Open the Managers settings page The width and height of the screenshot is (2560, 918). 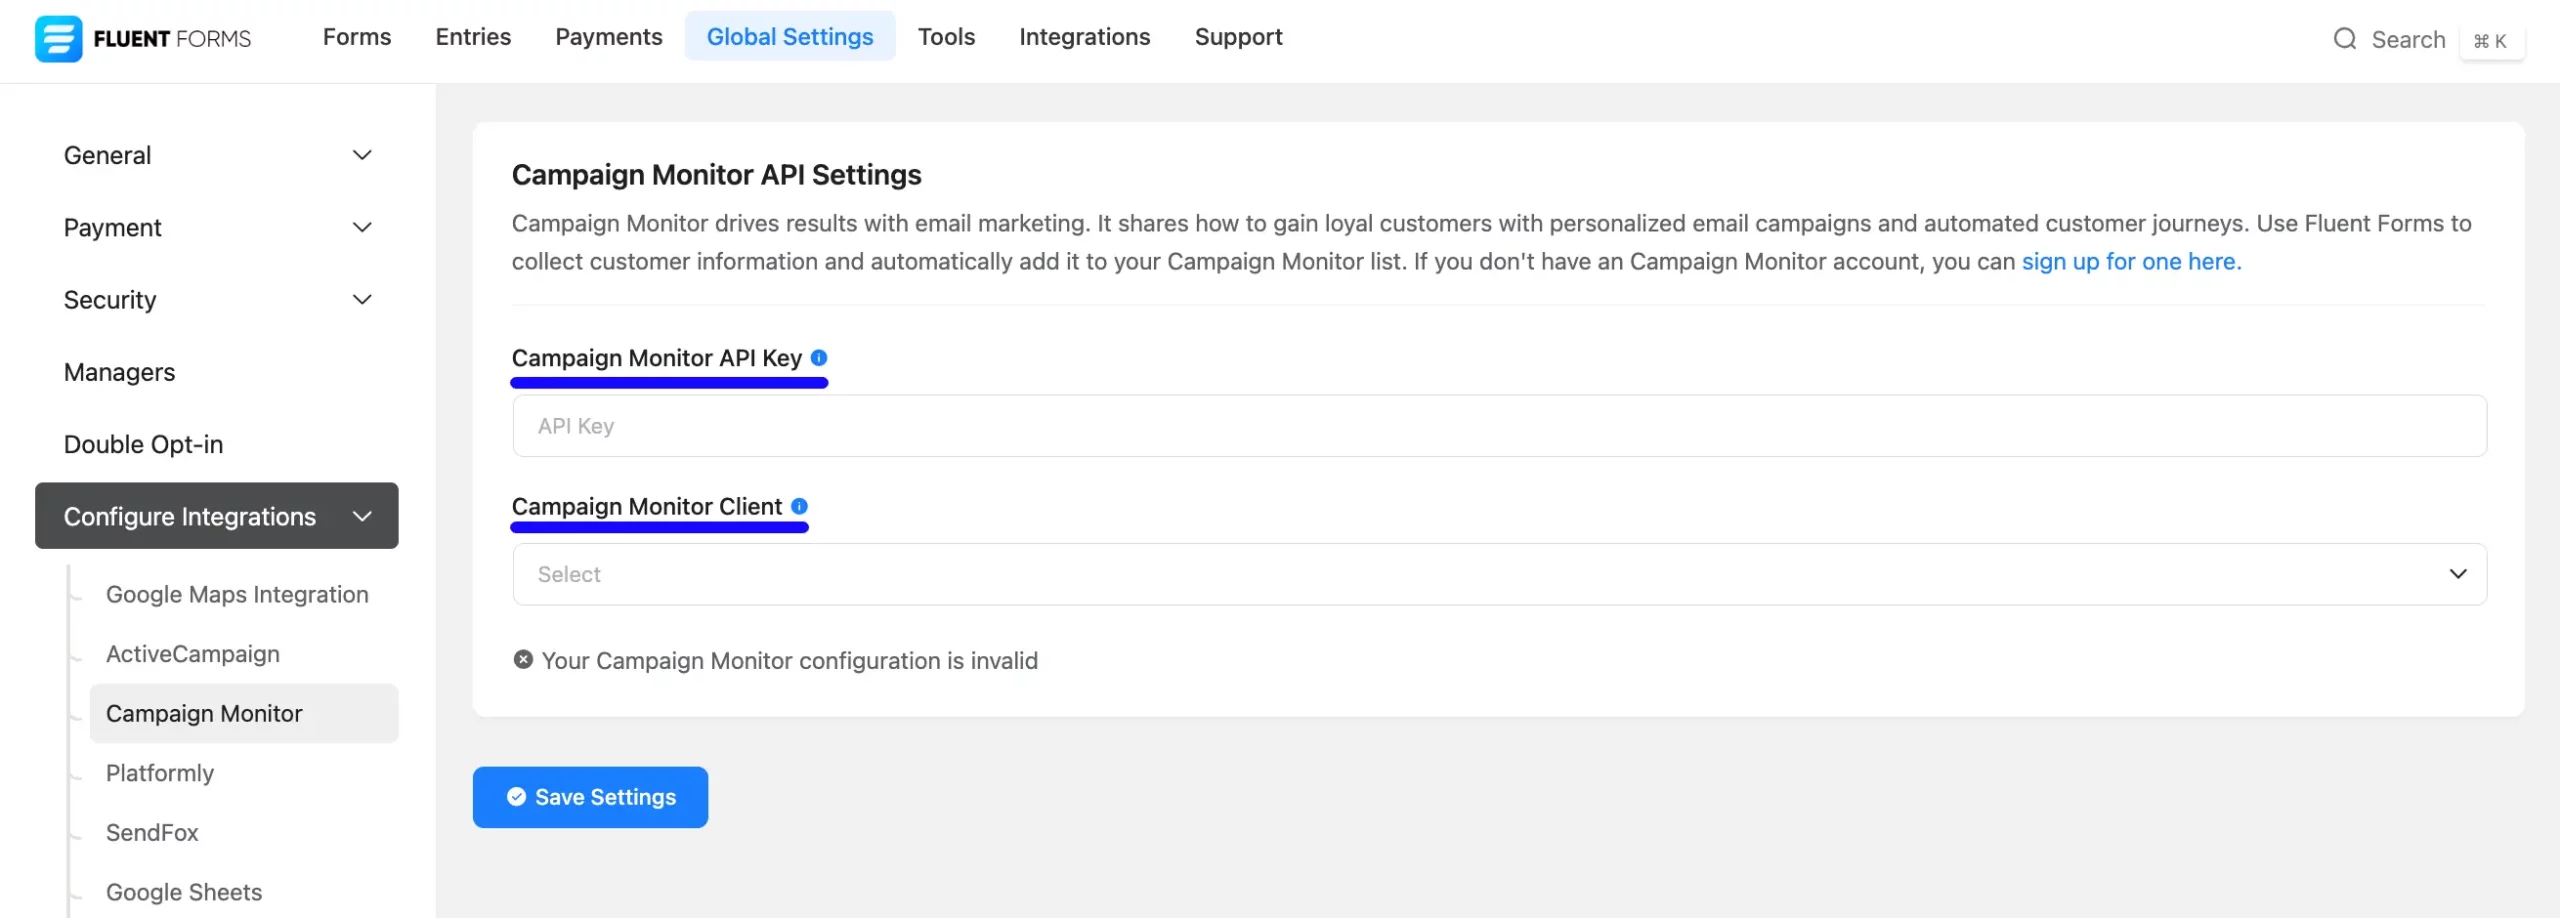coord(119,371)
